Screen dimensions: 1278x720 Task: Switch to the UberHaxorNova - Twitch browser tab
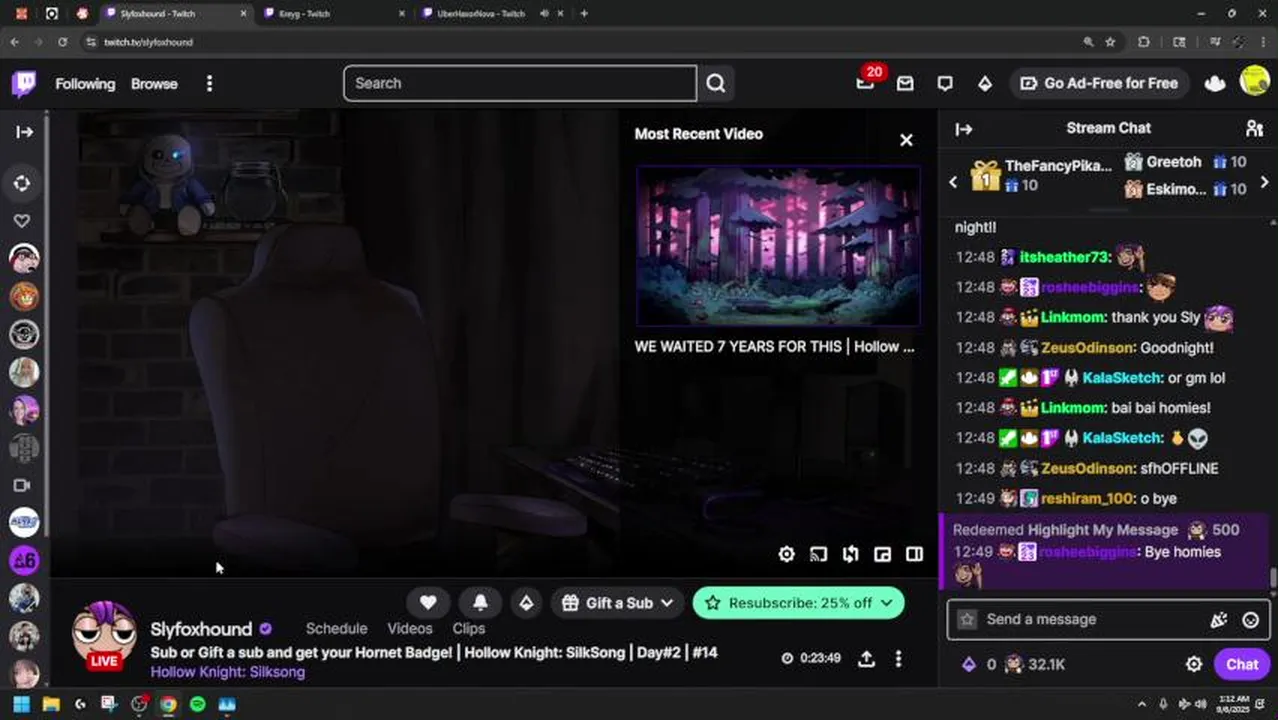(490, 14)
